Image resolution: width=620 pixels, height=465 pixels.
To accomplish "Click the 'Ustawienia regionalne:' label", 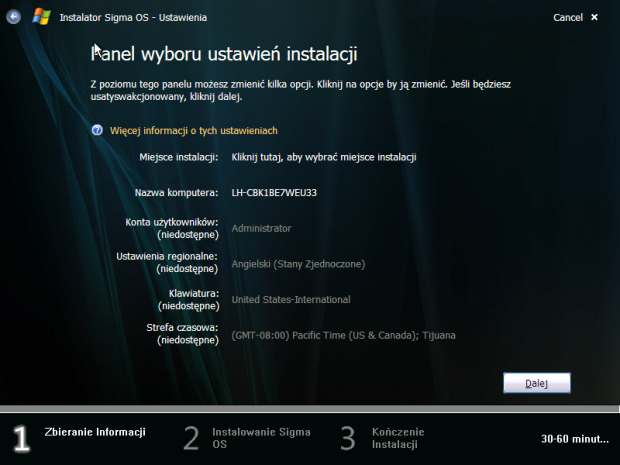I will pyautogui.click(x=167, y=256).
